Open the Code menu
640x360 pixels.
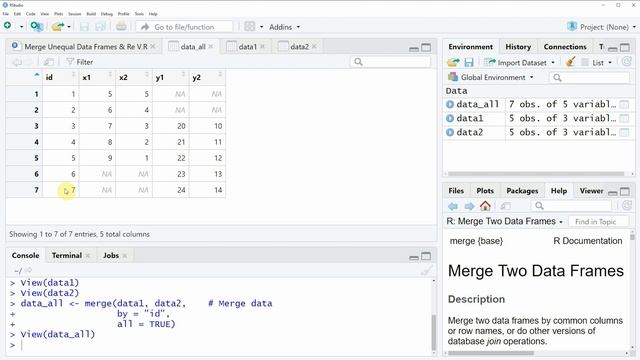click(31, 14)
